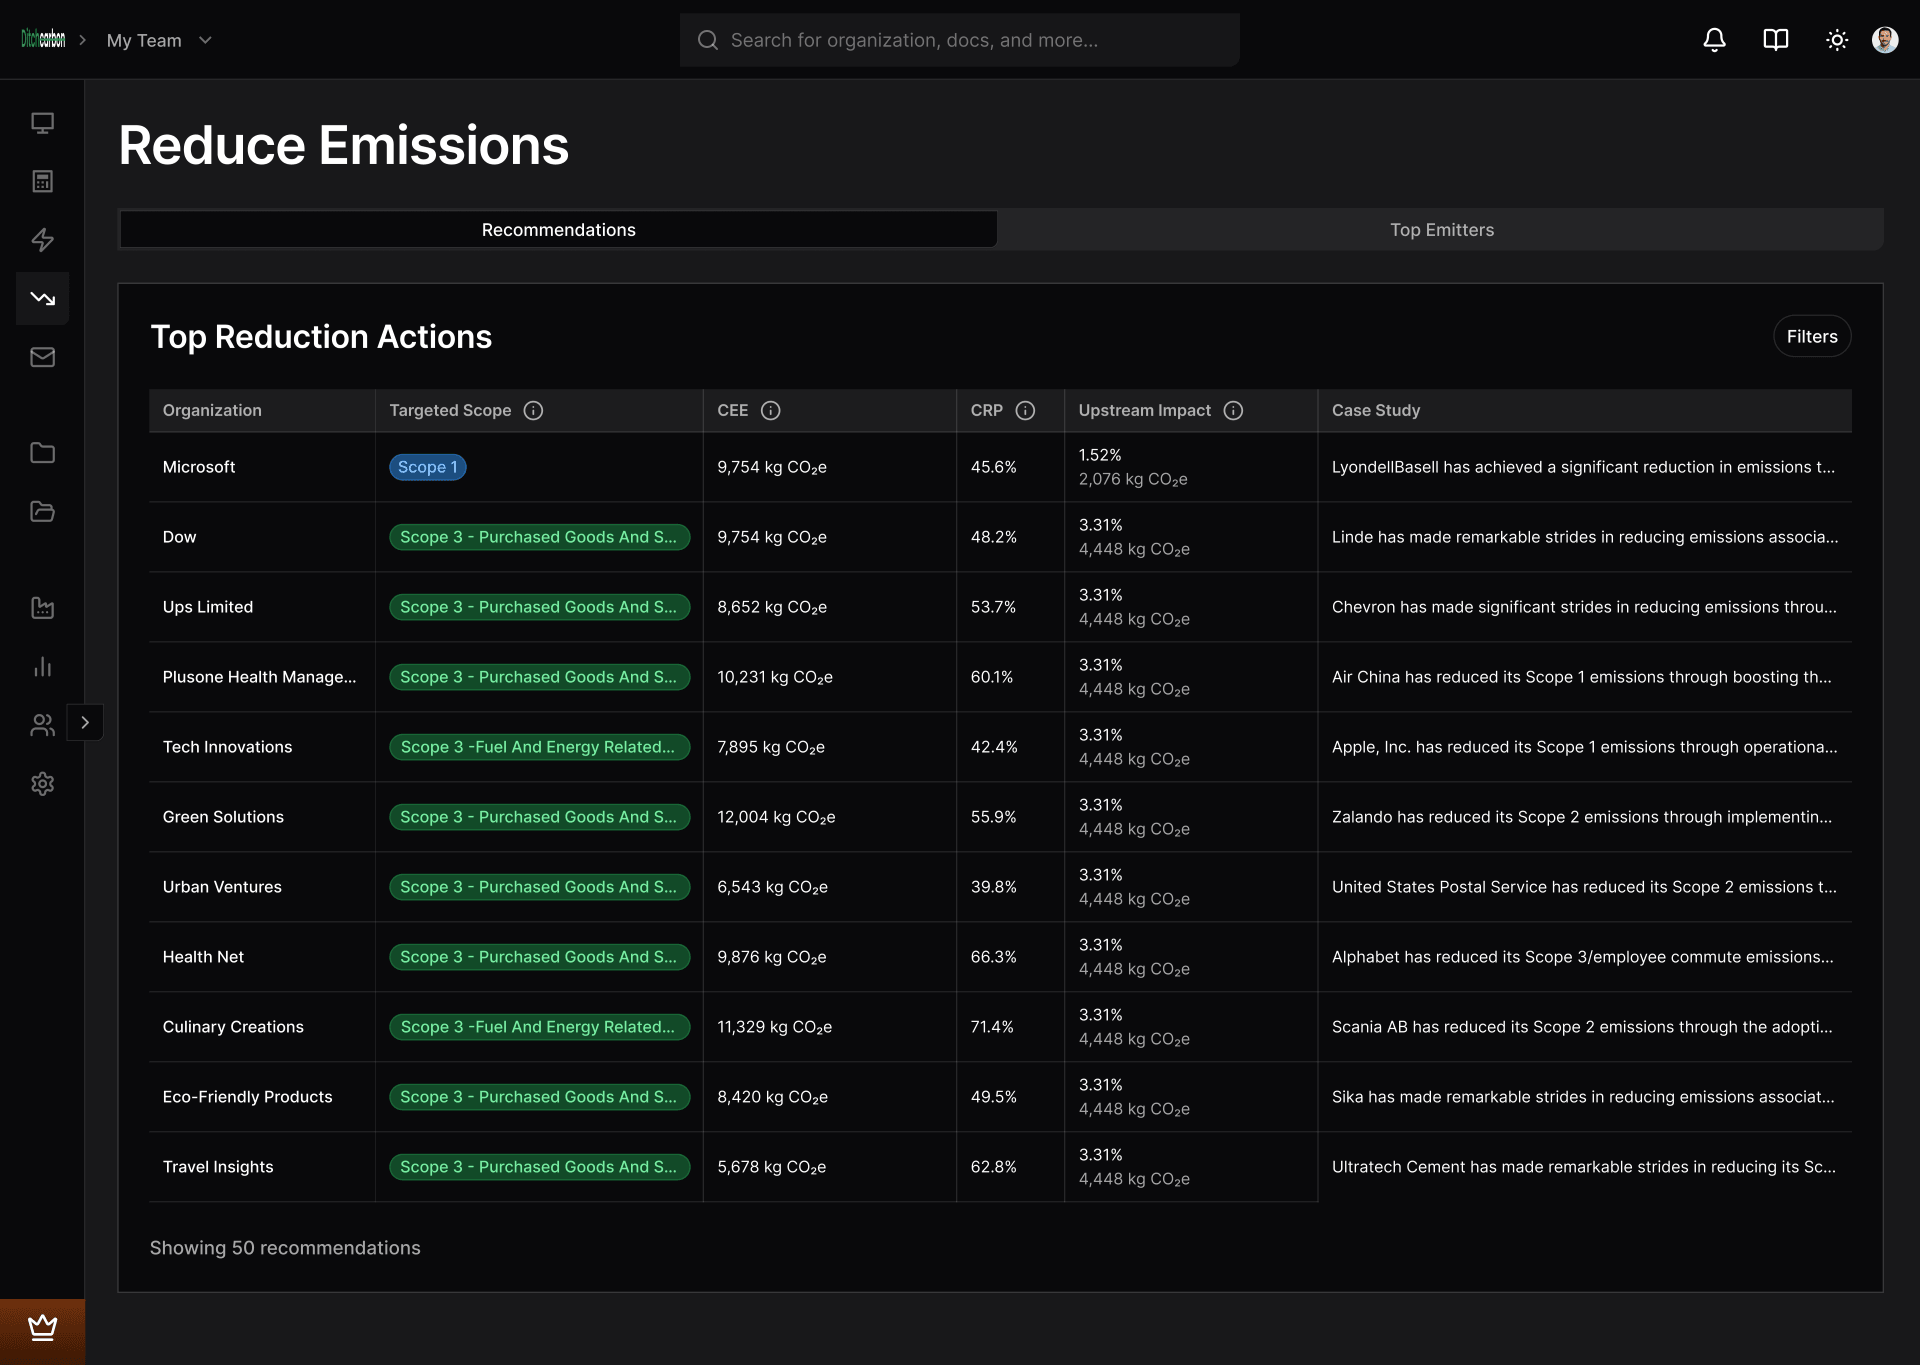Open the mail envelope sidebar icon
This screenshot has height=1365, width=1920.
42,357
